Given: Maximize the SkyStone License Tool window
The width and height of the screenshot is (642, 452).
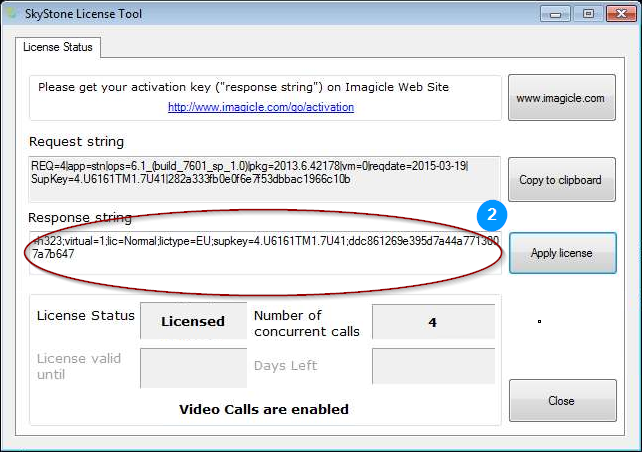Looking at the screenshot, I should (x=588, y=14).
